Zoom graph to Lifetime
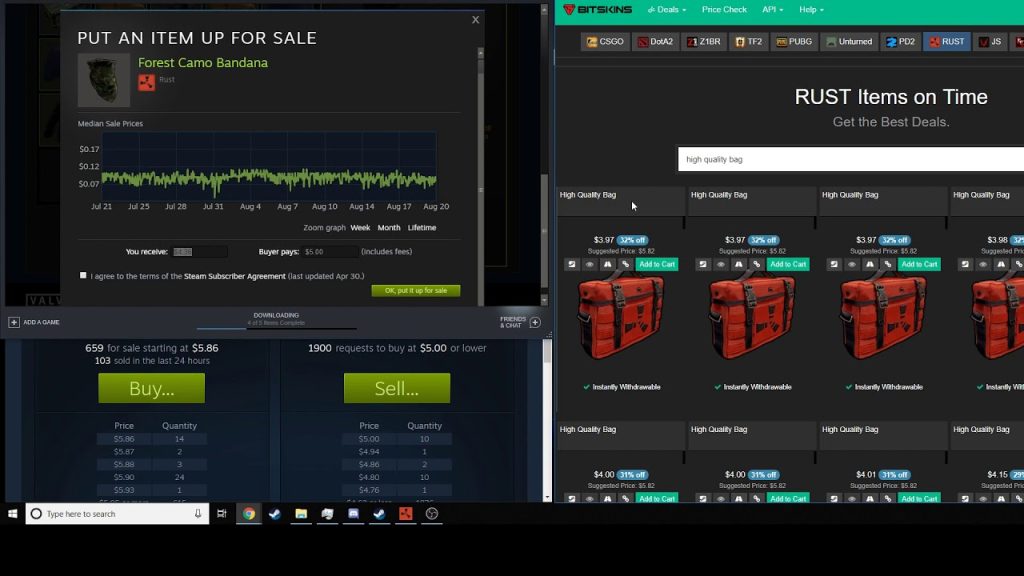 [x=422, y=228]
